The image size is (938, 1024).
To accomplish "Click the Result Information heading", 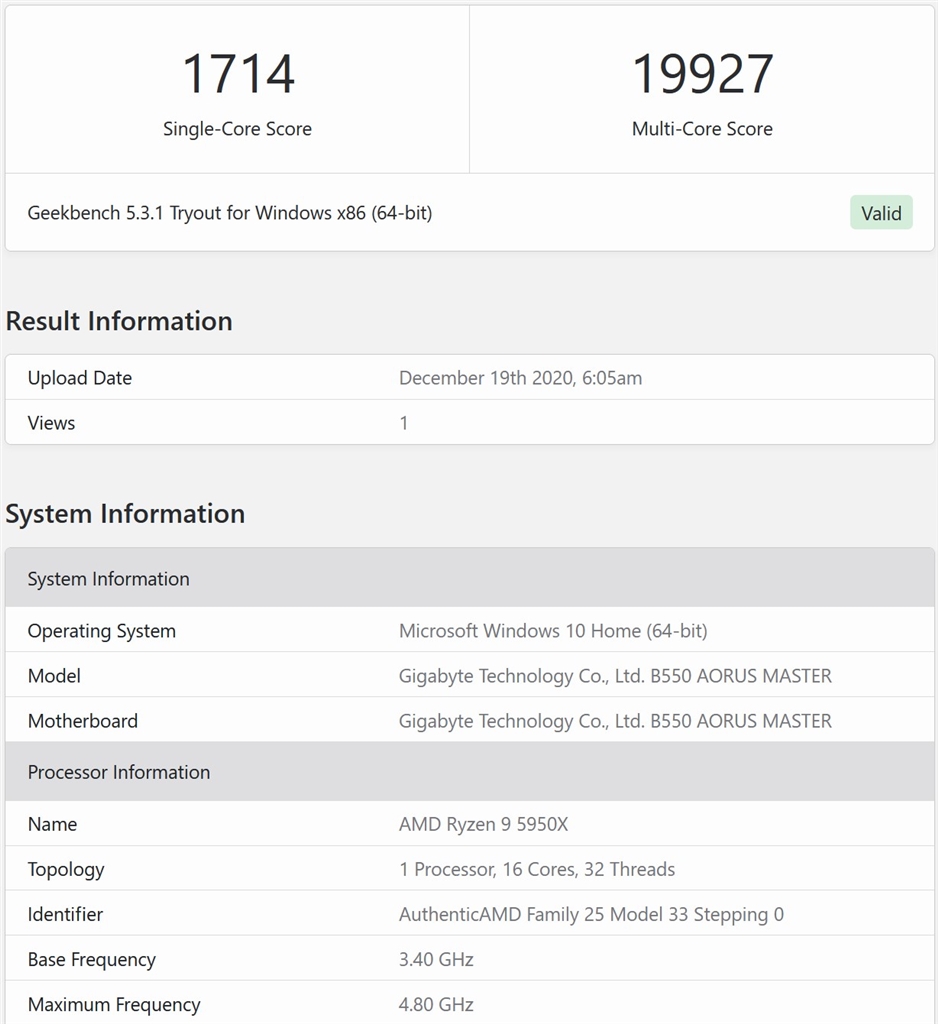I will pos(119,321).
